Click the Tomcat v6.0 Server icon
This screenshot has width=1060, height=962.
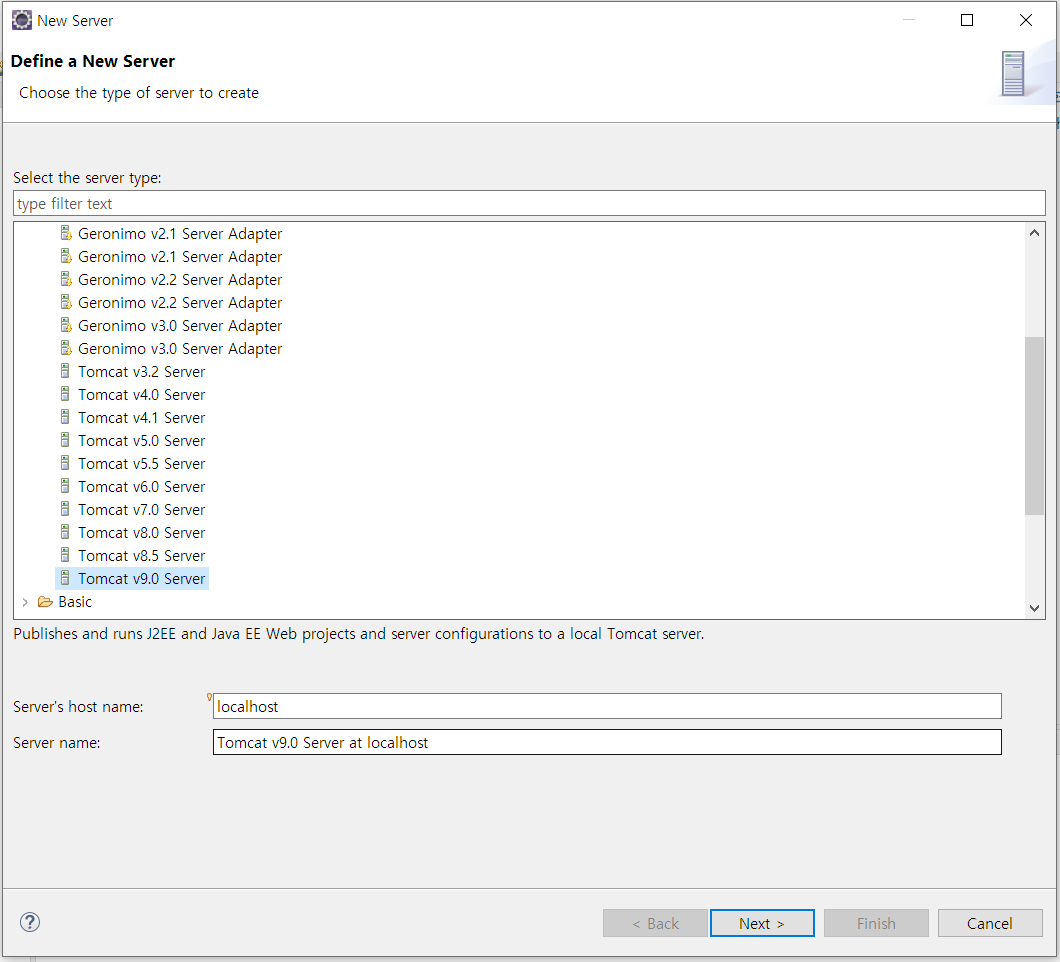[x=65, y=486]
